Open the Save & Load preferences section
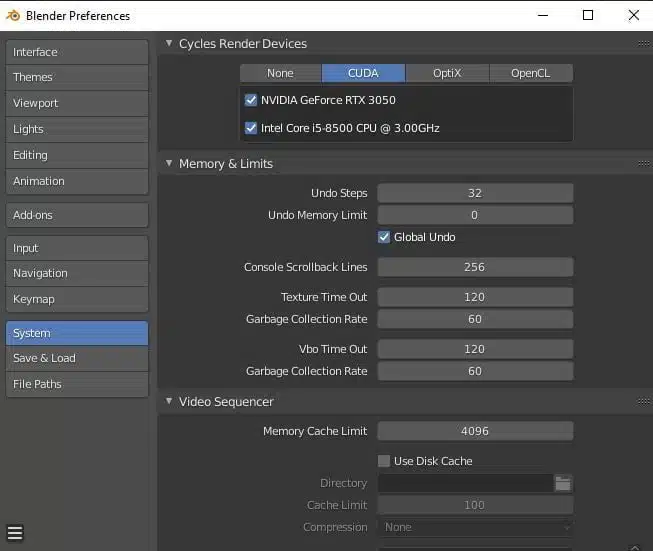Viewport: 653px width, 551px height. coord(77,359)
